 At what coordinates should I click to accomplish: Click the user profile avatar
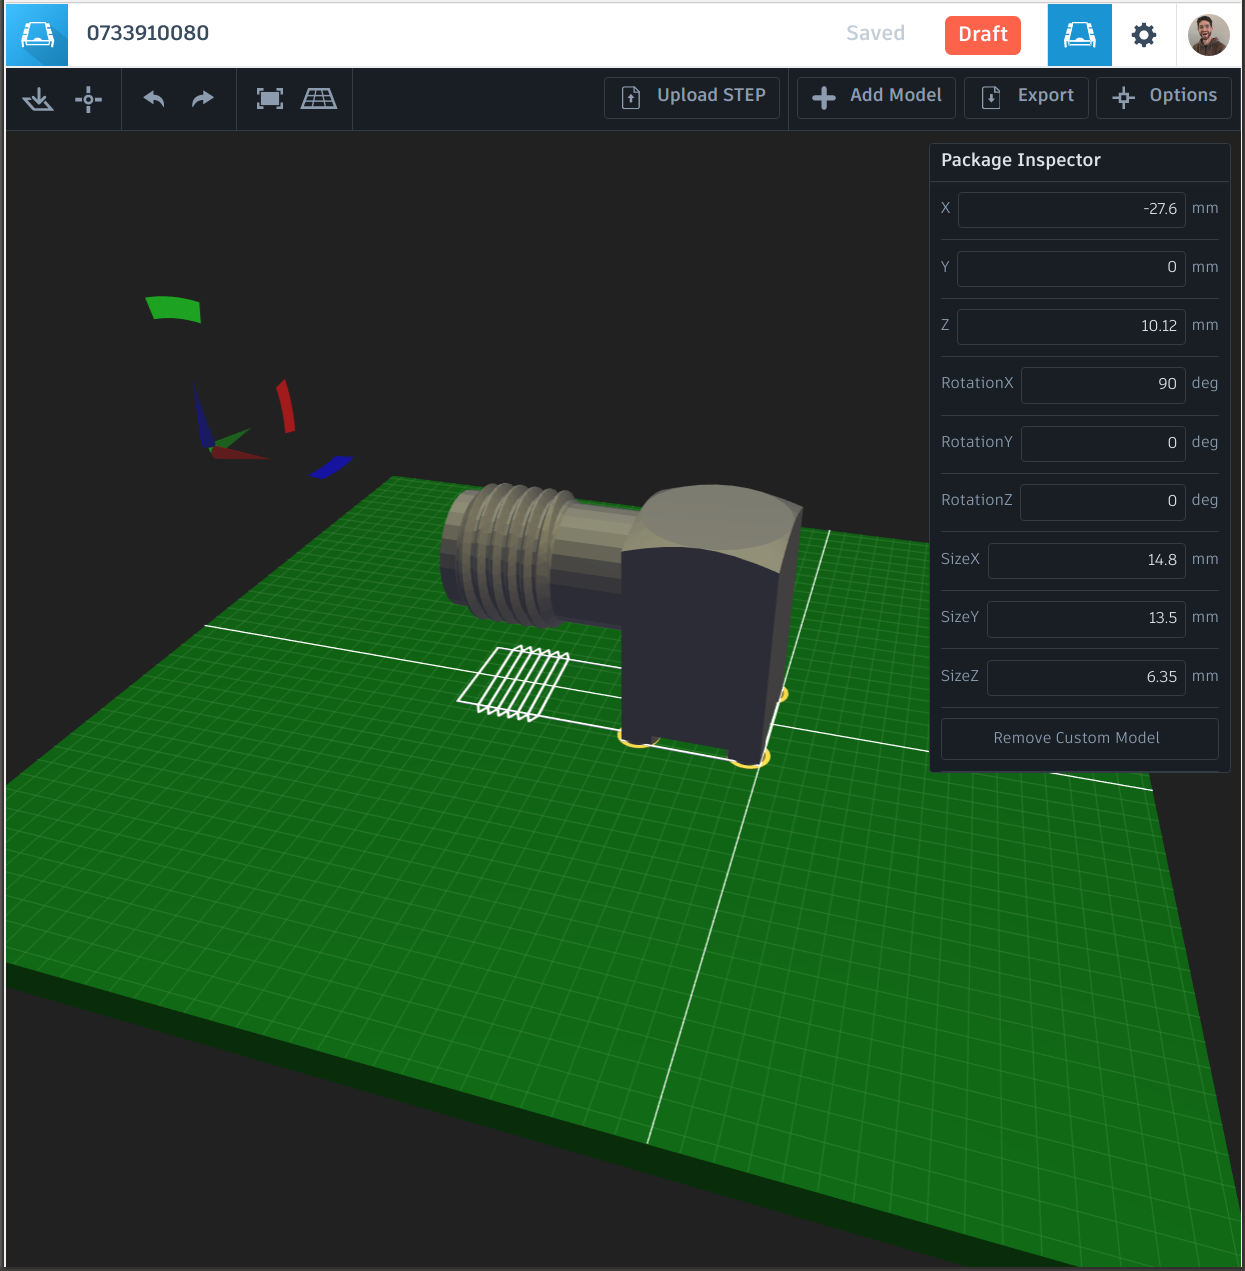1208,34
